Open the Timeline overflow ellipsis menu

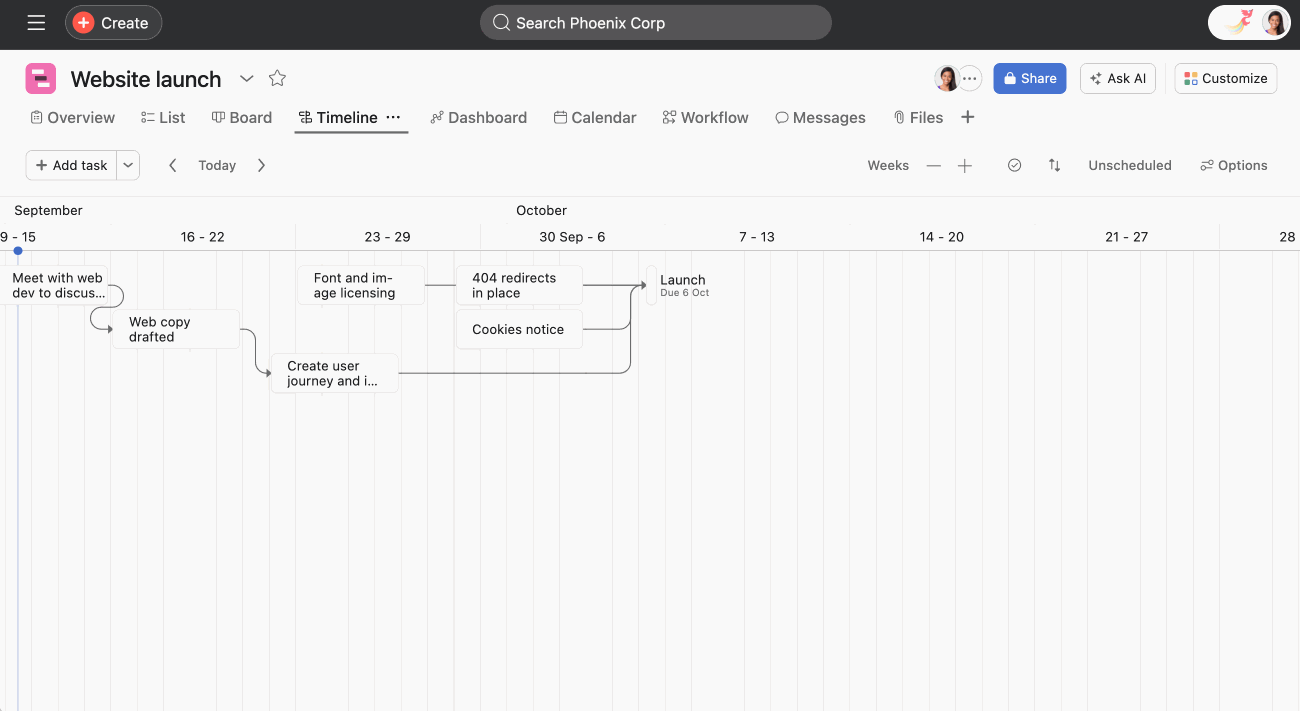[394, 117]
